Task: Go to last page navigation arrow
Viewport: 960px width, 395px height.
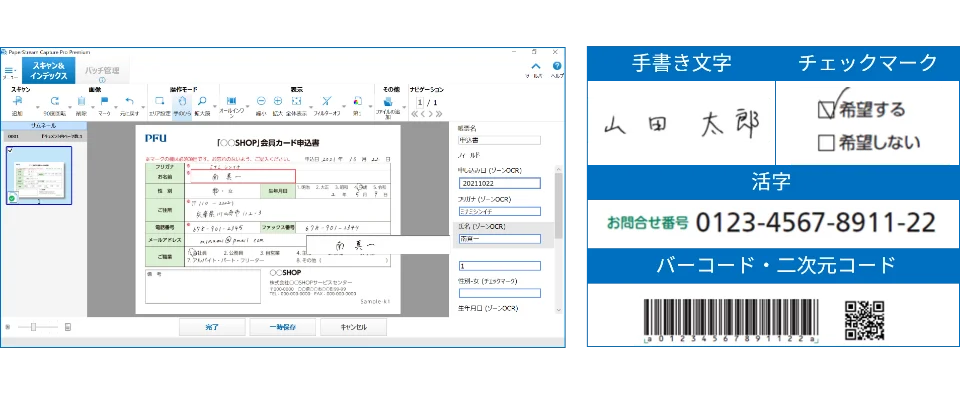Action: [x=438, y=114]
